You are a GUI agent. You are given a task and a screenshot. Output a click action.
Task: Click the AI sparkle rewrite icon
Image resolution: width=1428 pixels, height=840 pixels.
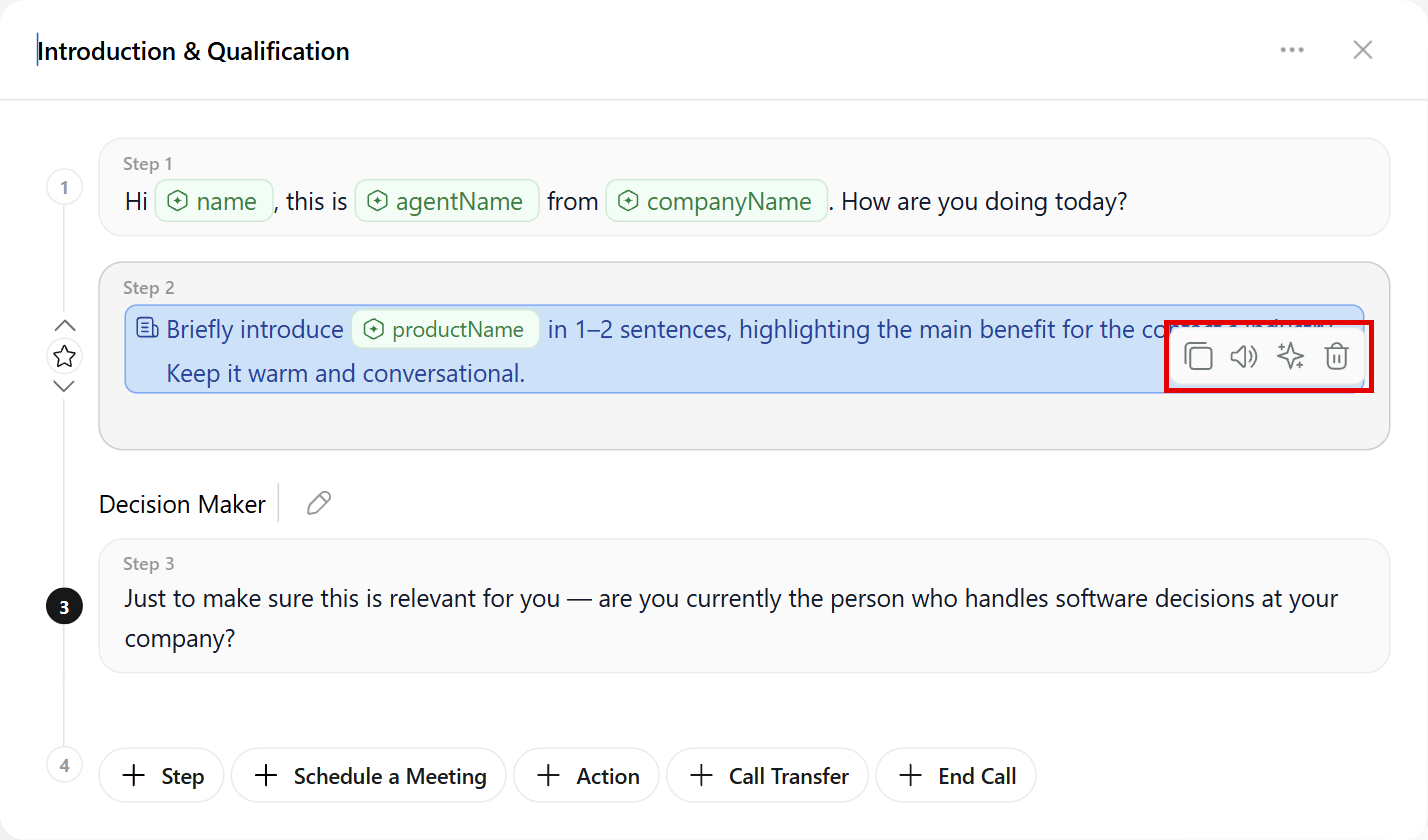coord(1290,356)
